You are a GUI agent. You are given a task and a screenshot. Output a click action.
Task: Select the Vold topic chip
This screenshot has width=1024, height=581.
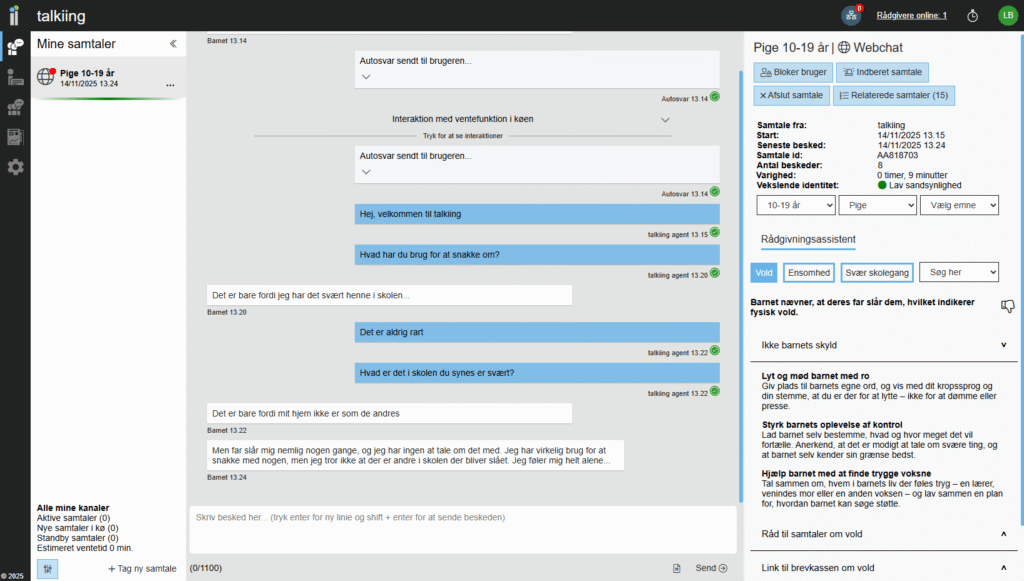(764, 272)
